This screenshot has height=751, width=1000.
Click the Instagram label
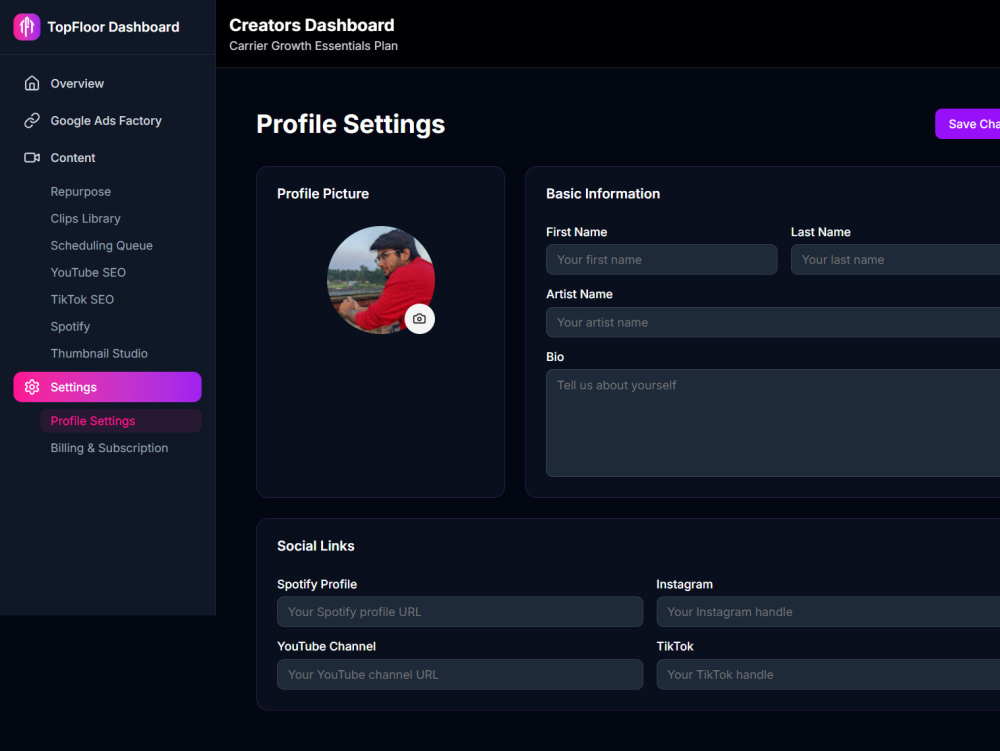click(684, 585)
